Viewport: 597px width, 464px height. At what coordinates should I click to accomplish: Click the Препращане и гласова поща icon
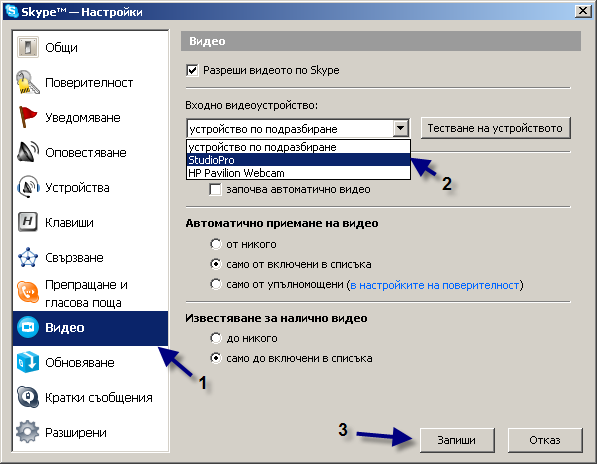coord(27,293)
